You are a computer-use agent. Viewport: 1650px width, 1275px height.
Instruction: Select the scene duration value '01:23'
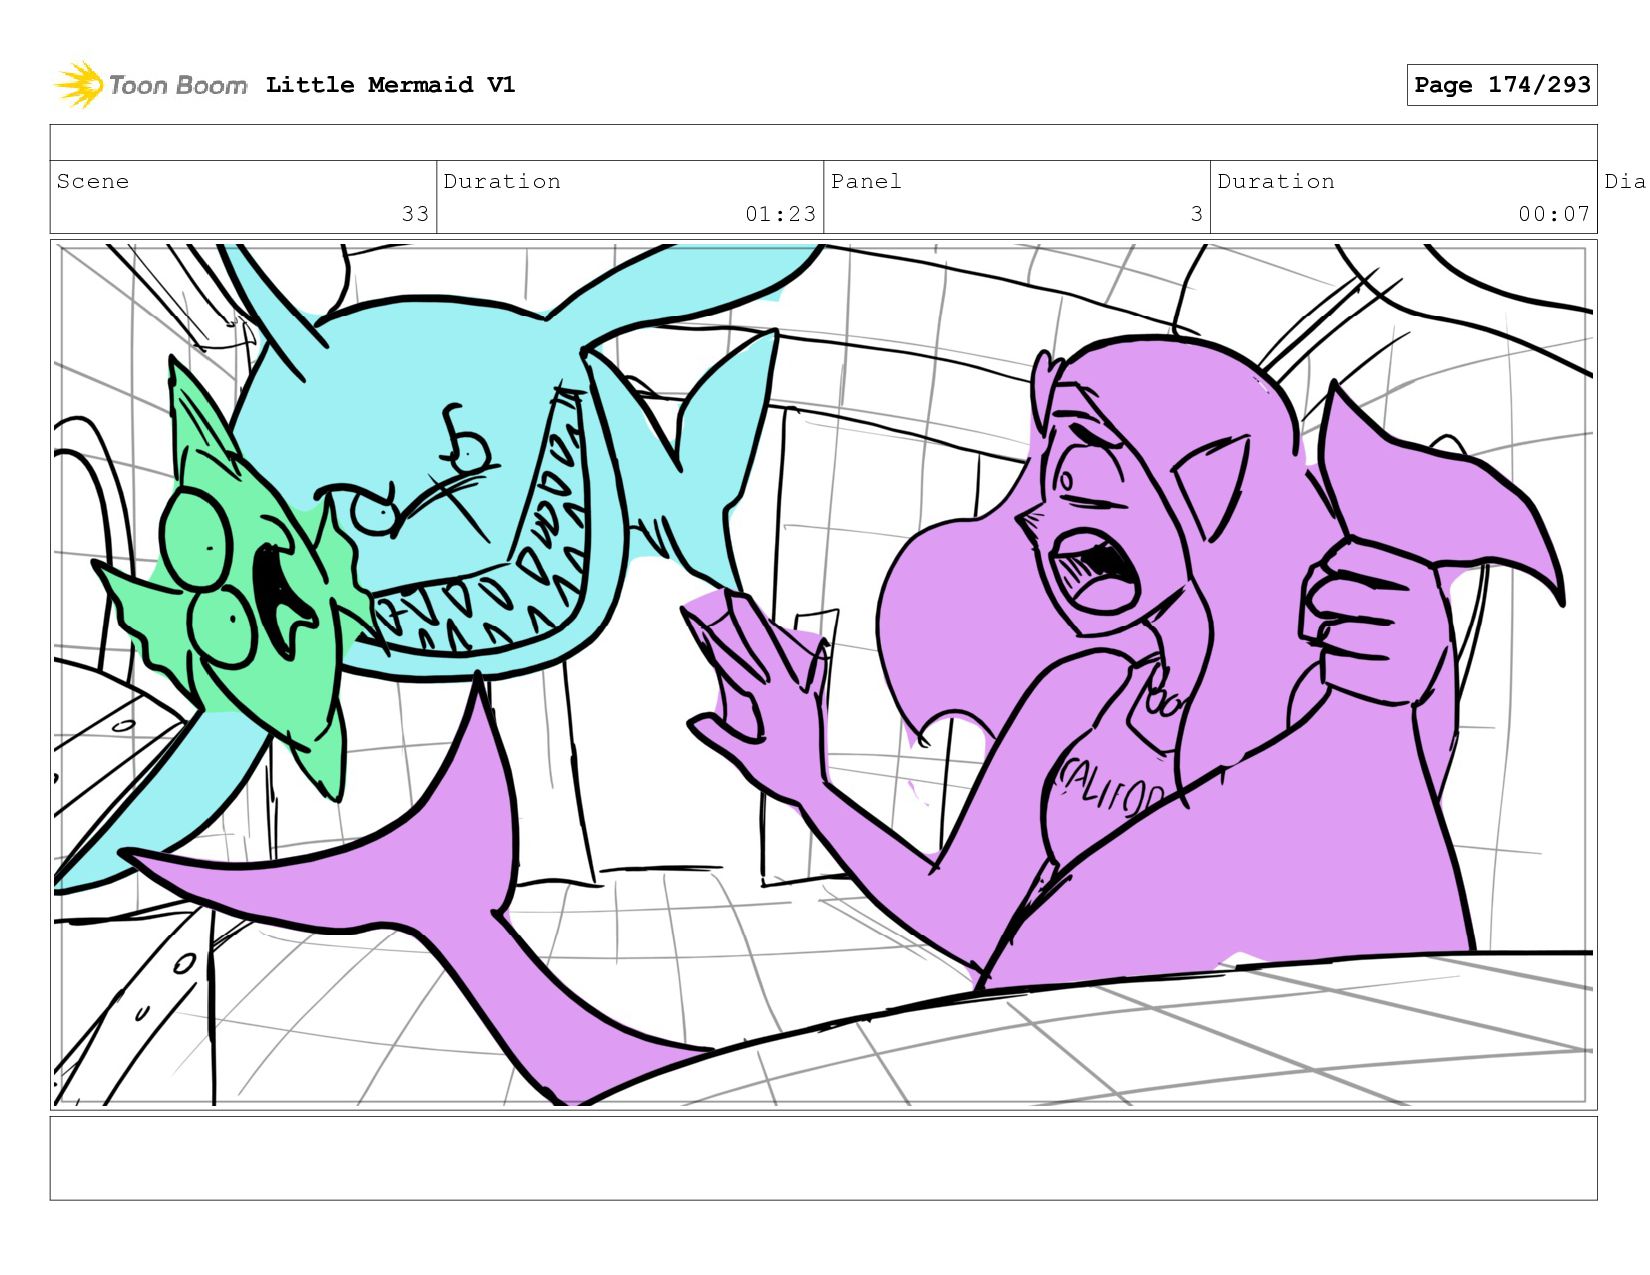pyautogui.click(x=780, y=214)
